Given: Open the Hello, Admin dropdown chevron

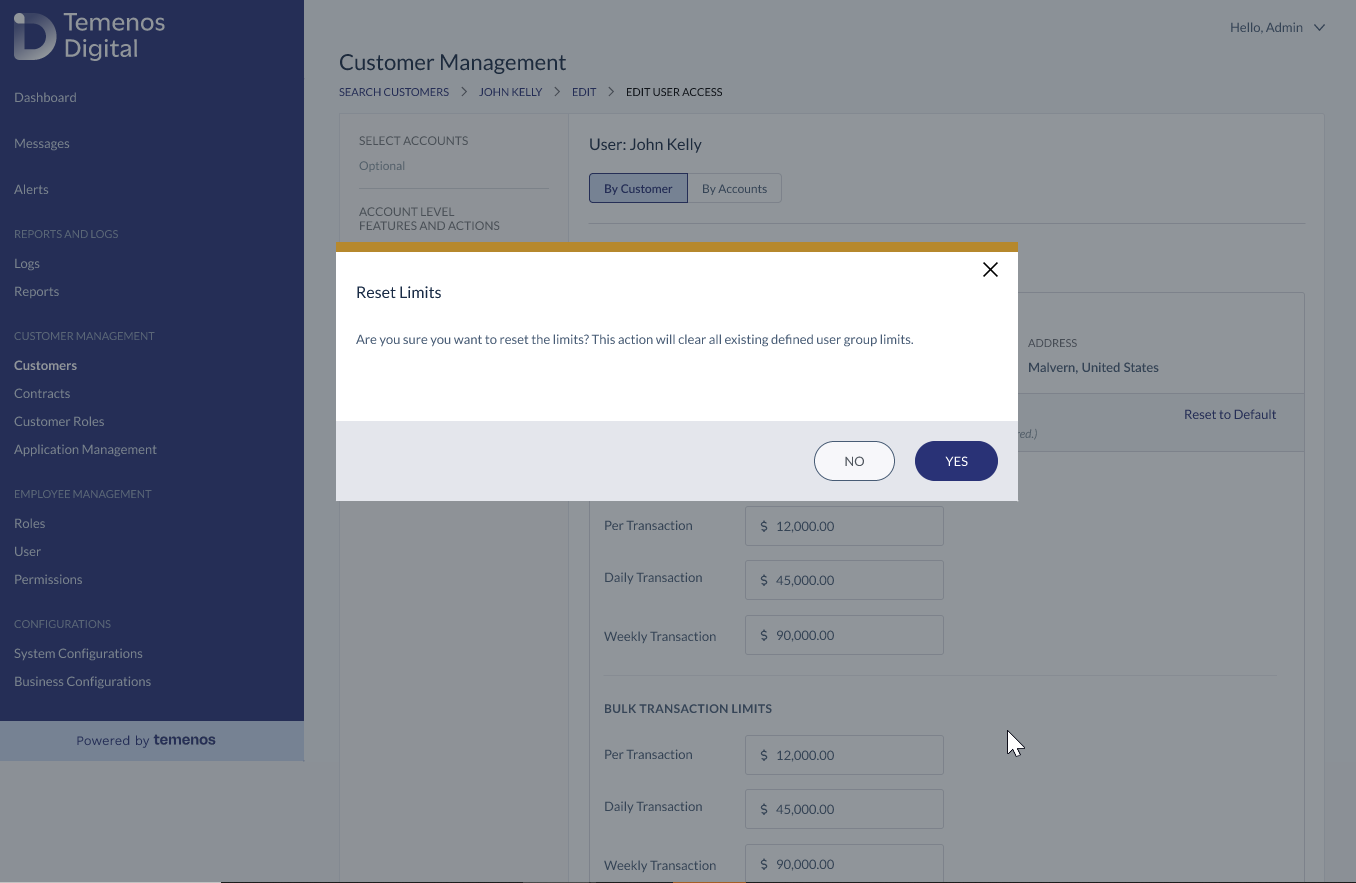Looking at the screenshot, I should (1319, 28).
